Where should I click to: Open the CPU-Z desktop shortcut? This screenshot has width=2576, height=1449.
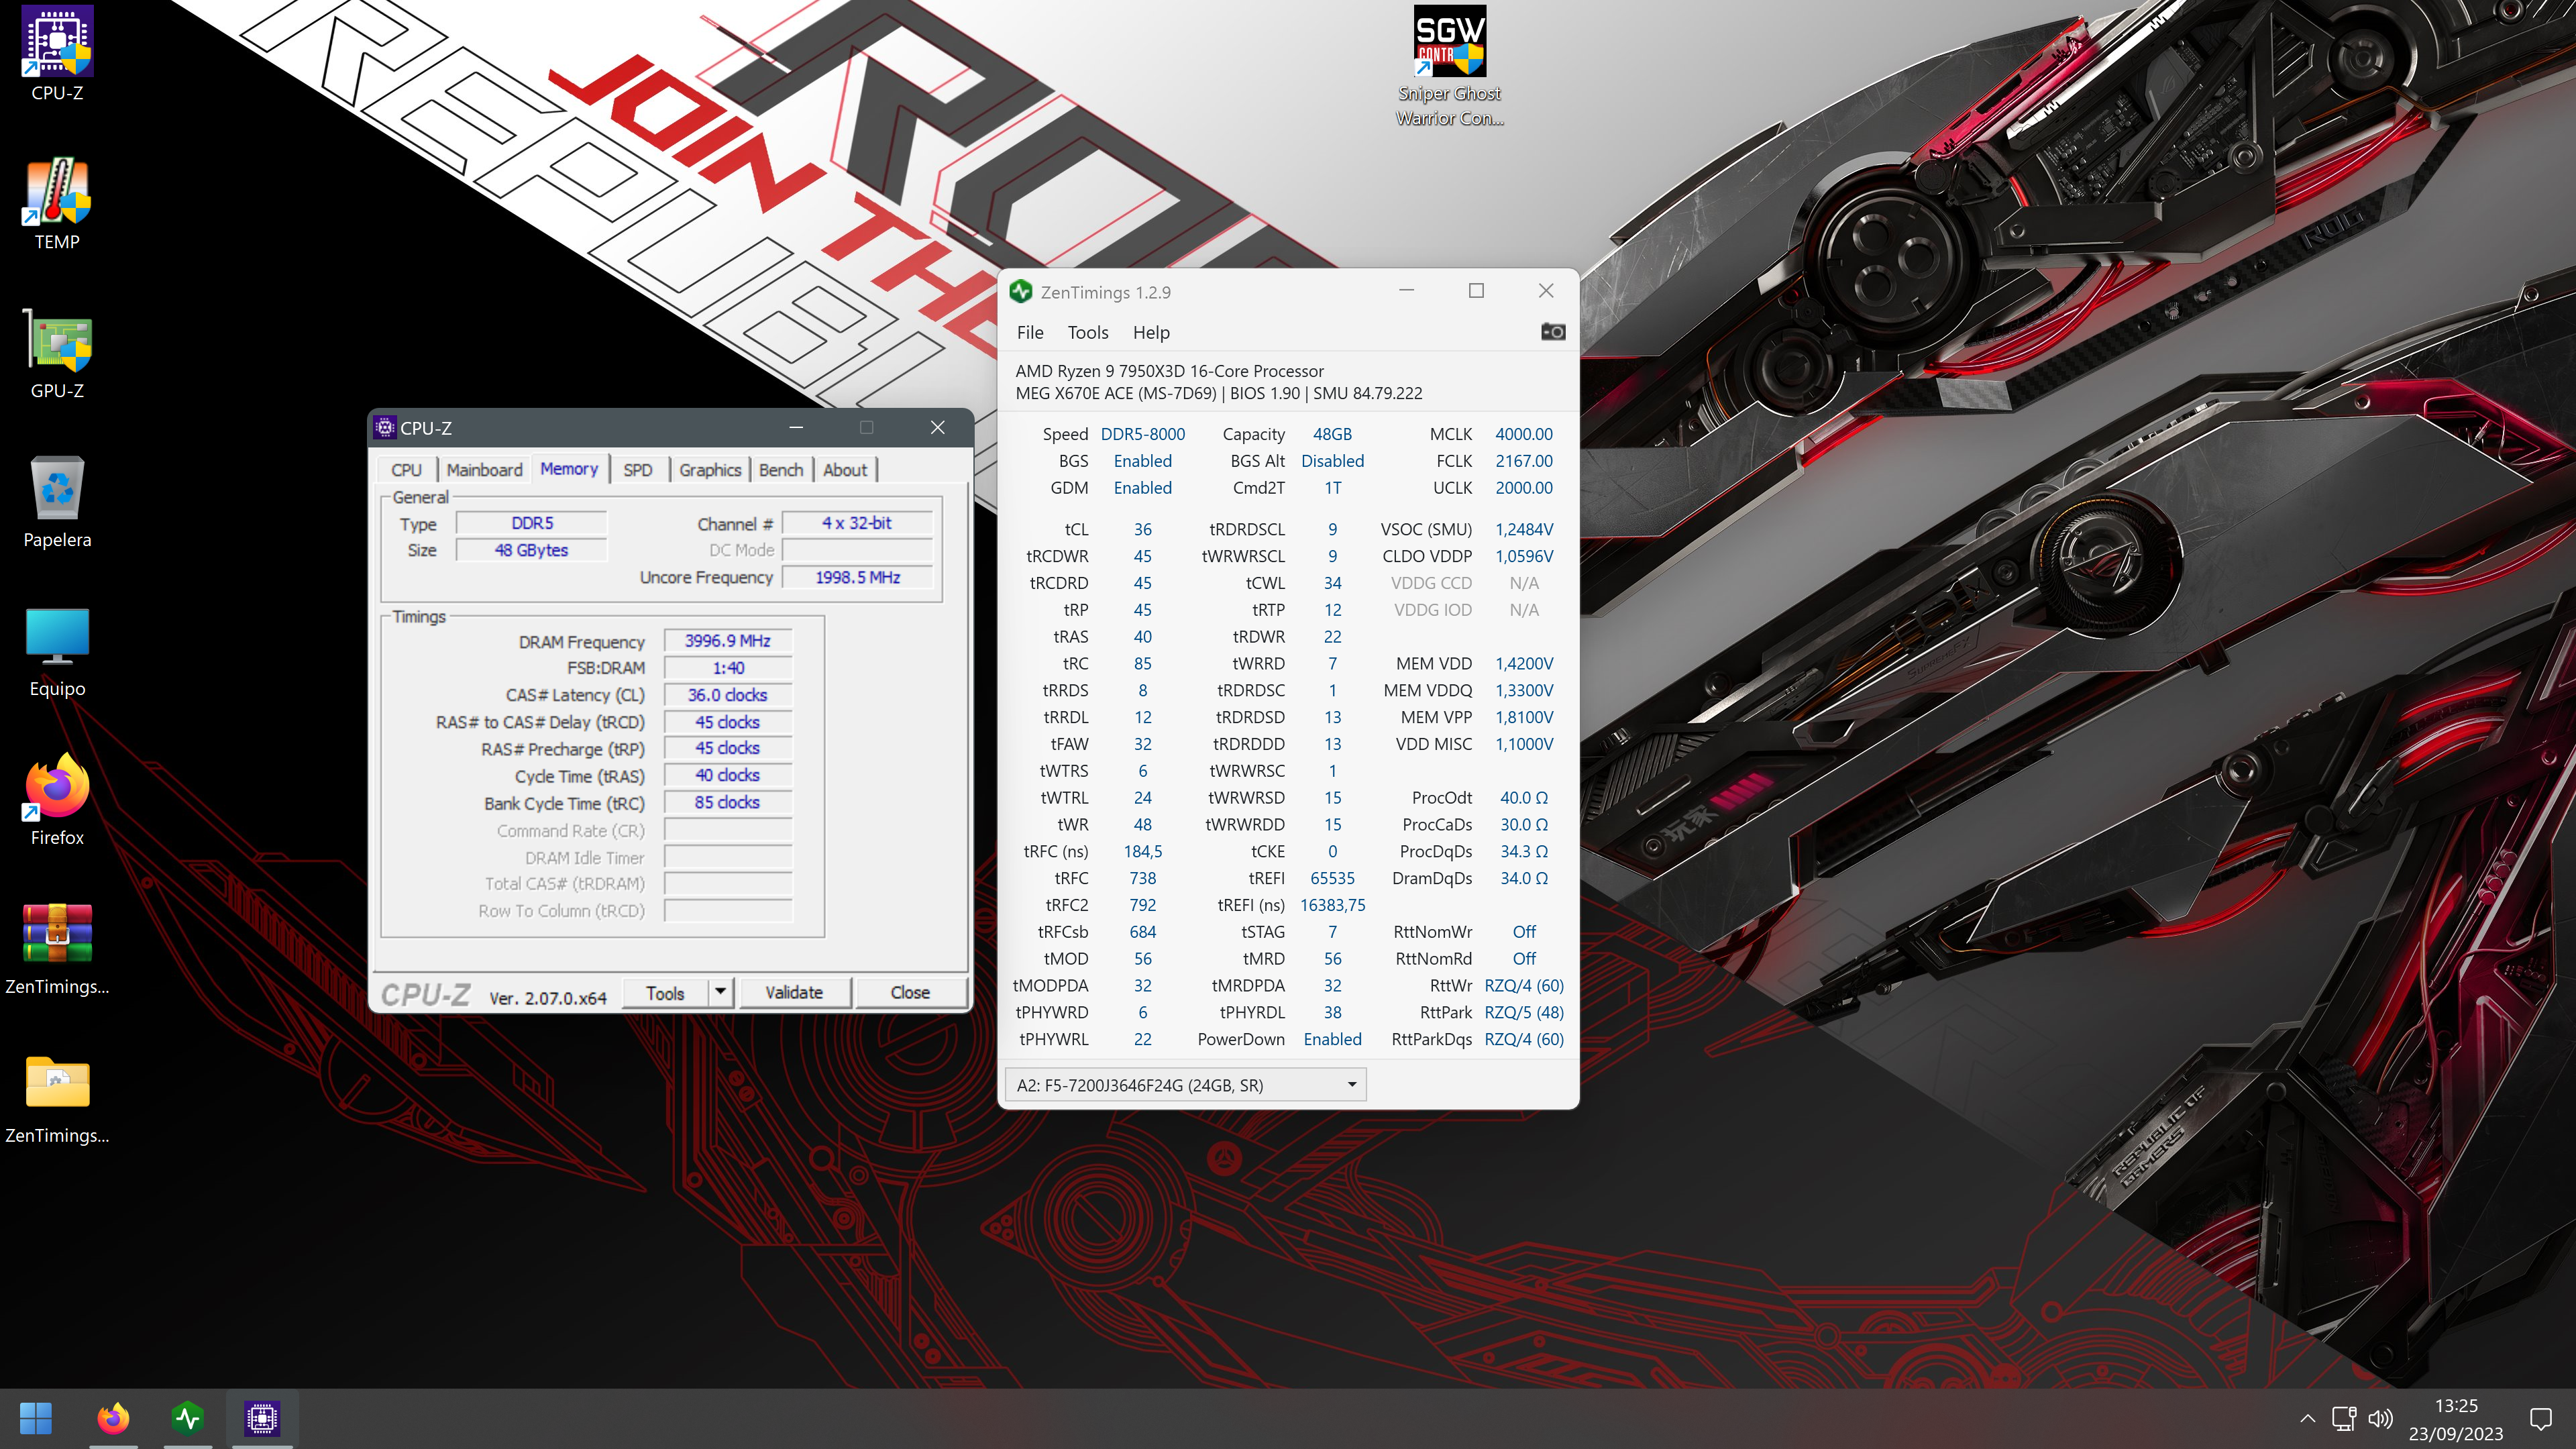click(x=57, y=55)
